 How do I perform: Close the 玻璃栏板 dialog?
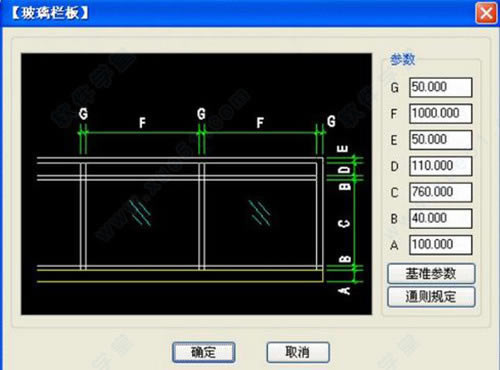[486, 13]
